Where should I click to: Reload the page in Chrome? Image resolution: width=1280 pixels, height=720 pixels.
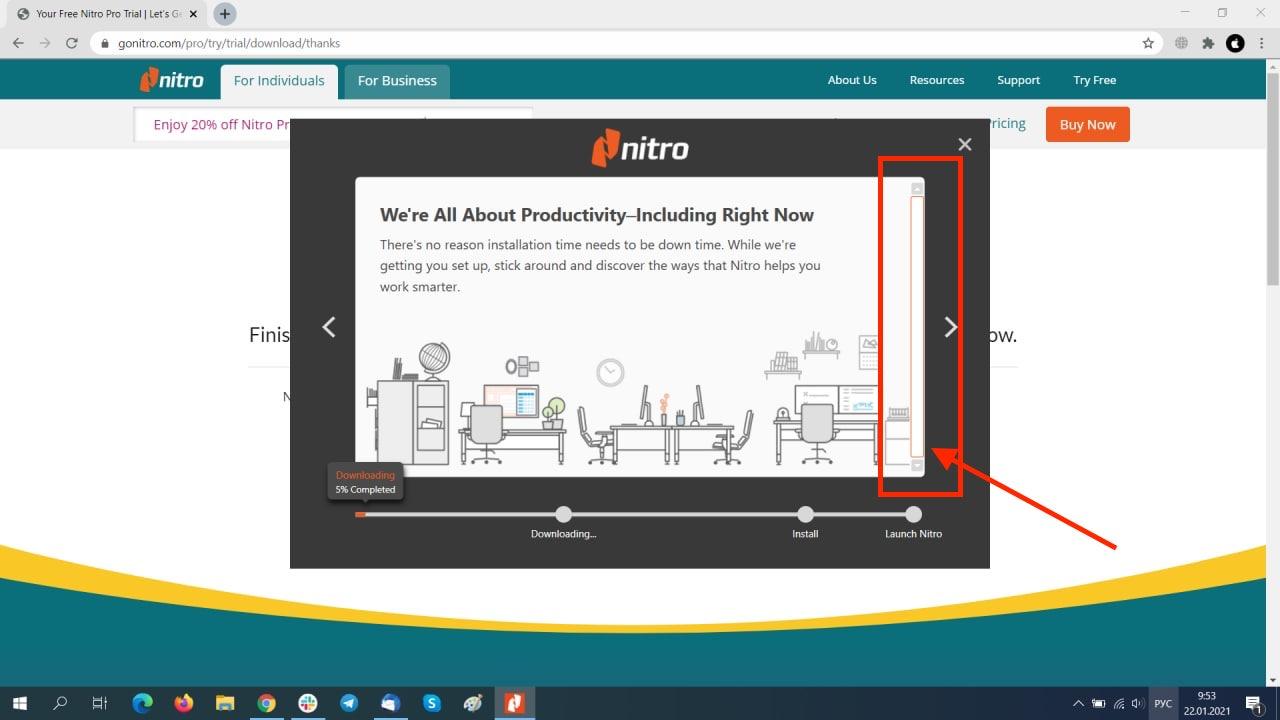click(x=71, y=43)
